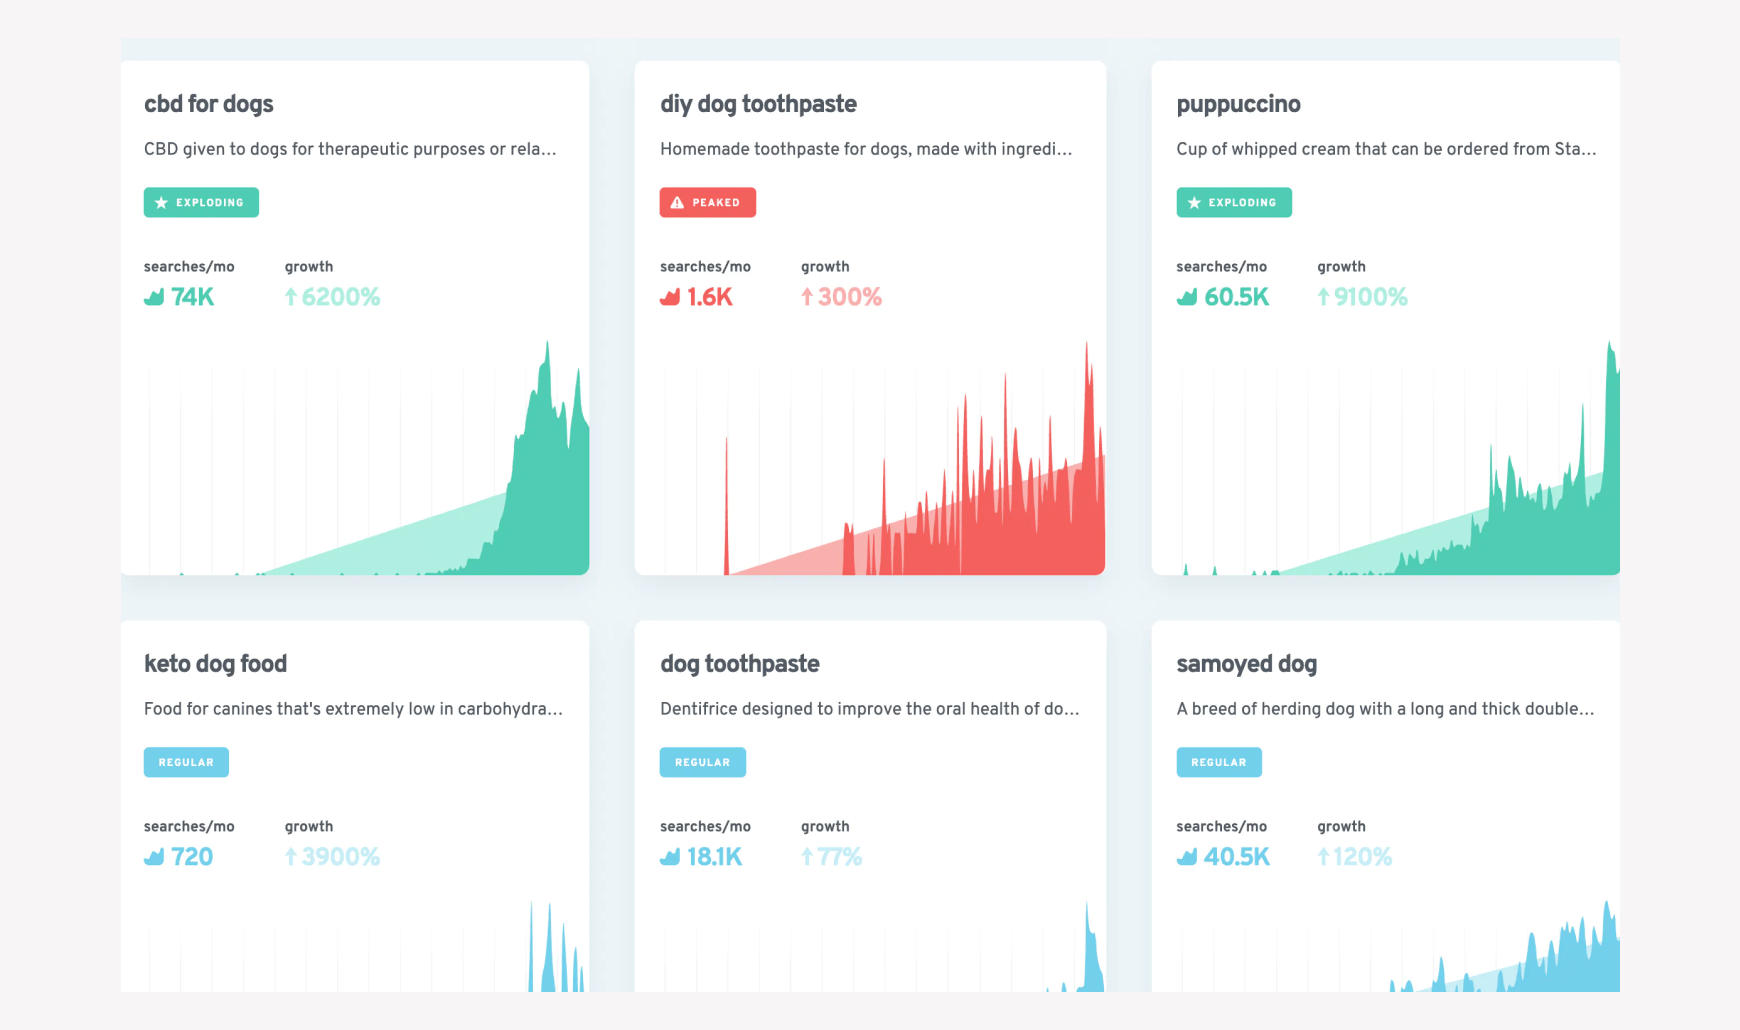This screenshot has width=1740, height=1030.
Task: Click the warning triangle icon in PEAKED badge
Action: point(677,203)
